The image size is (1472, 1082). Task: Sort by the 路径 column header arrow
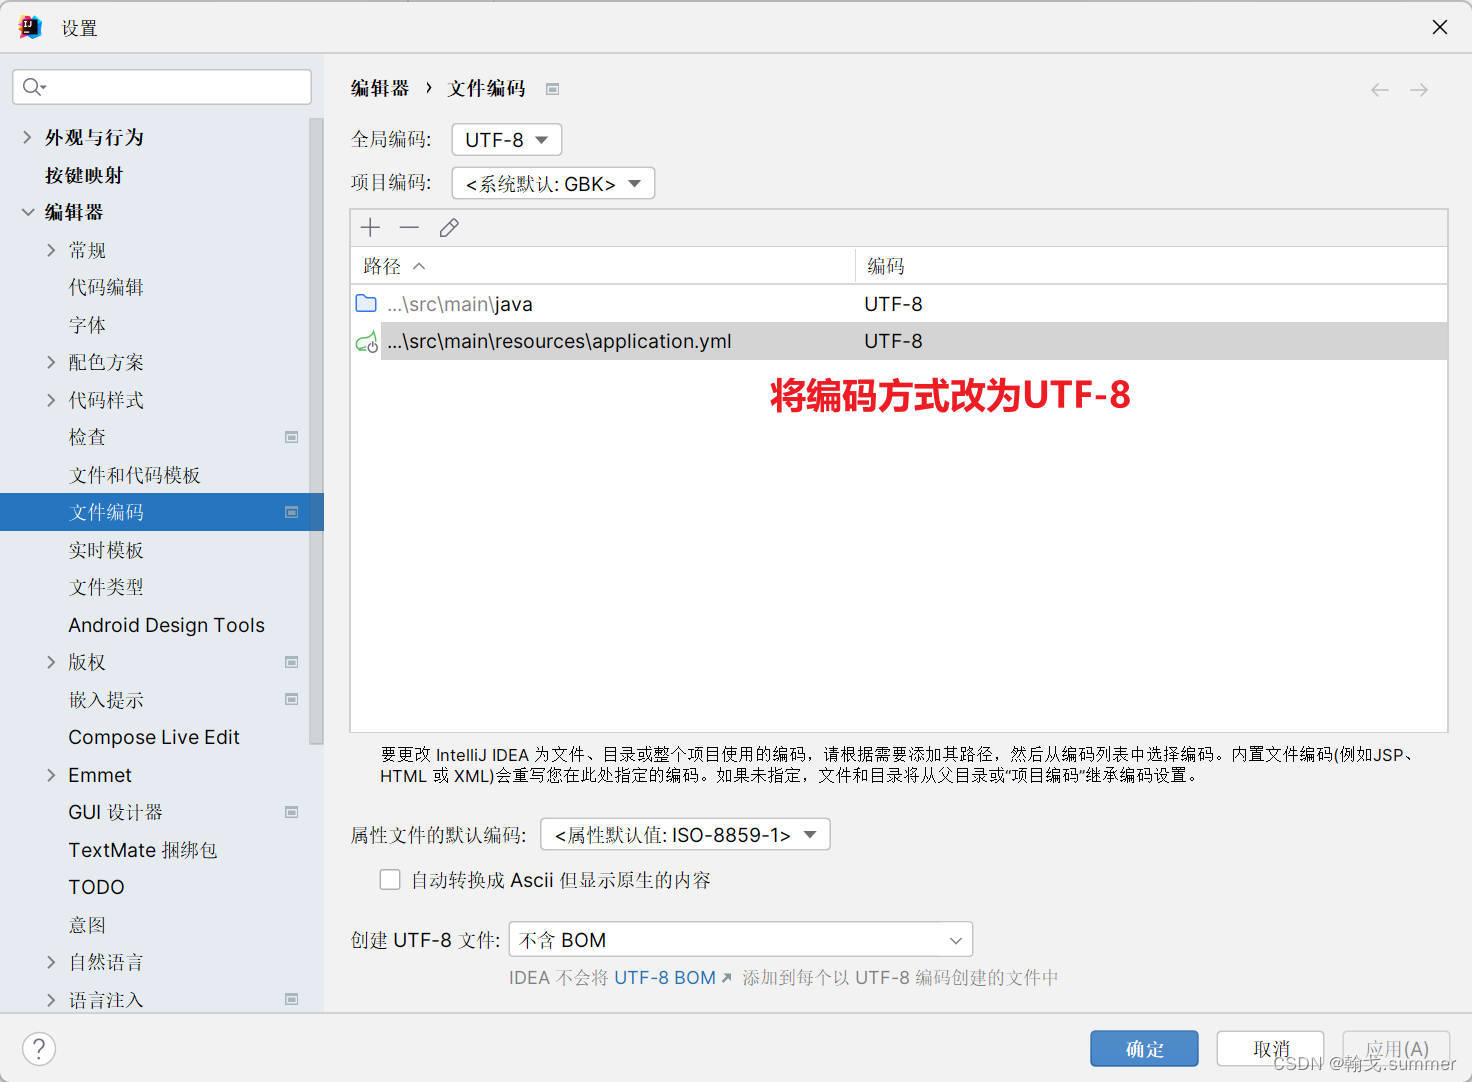click(420, 265)
